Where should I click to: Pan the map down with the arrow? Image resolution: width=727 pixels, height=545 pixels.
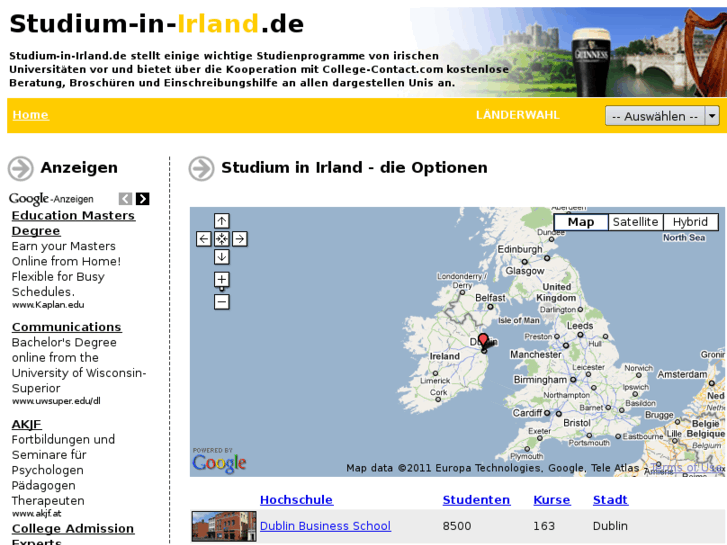[222, 257]
